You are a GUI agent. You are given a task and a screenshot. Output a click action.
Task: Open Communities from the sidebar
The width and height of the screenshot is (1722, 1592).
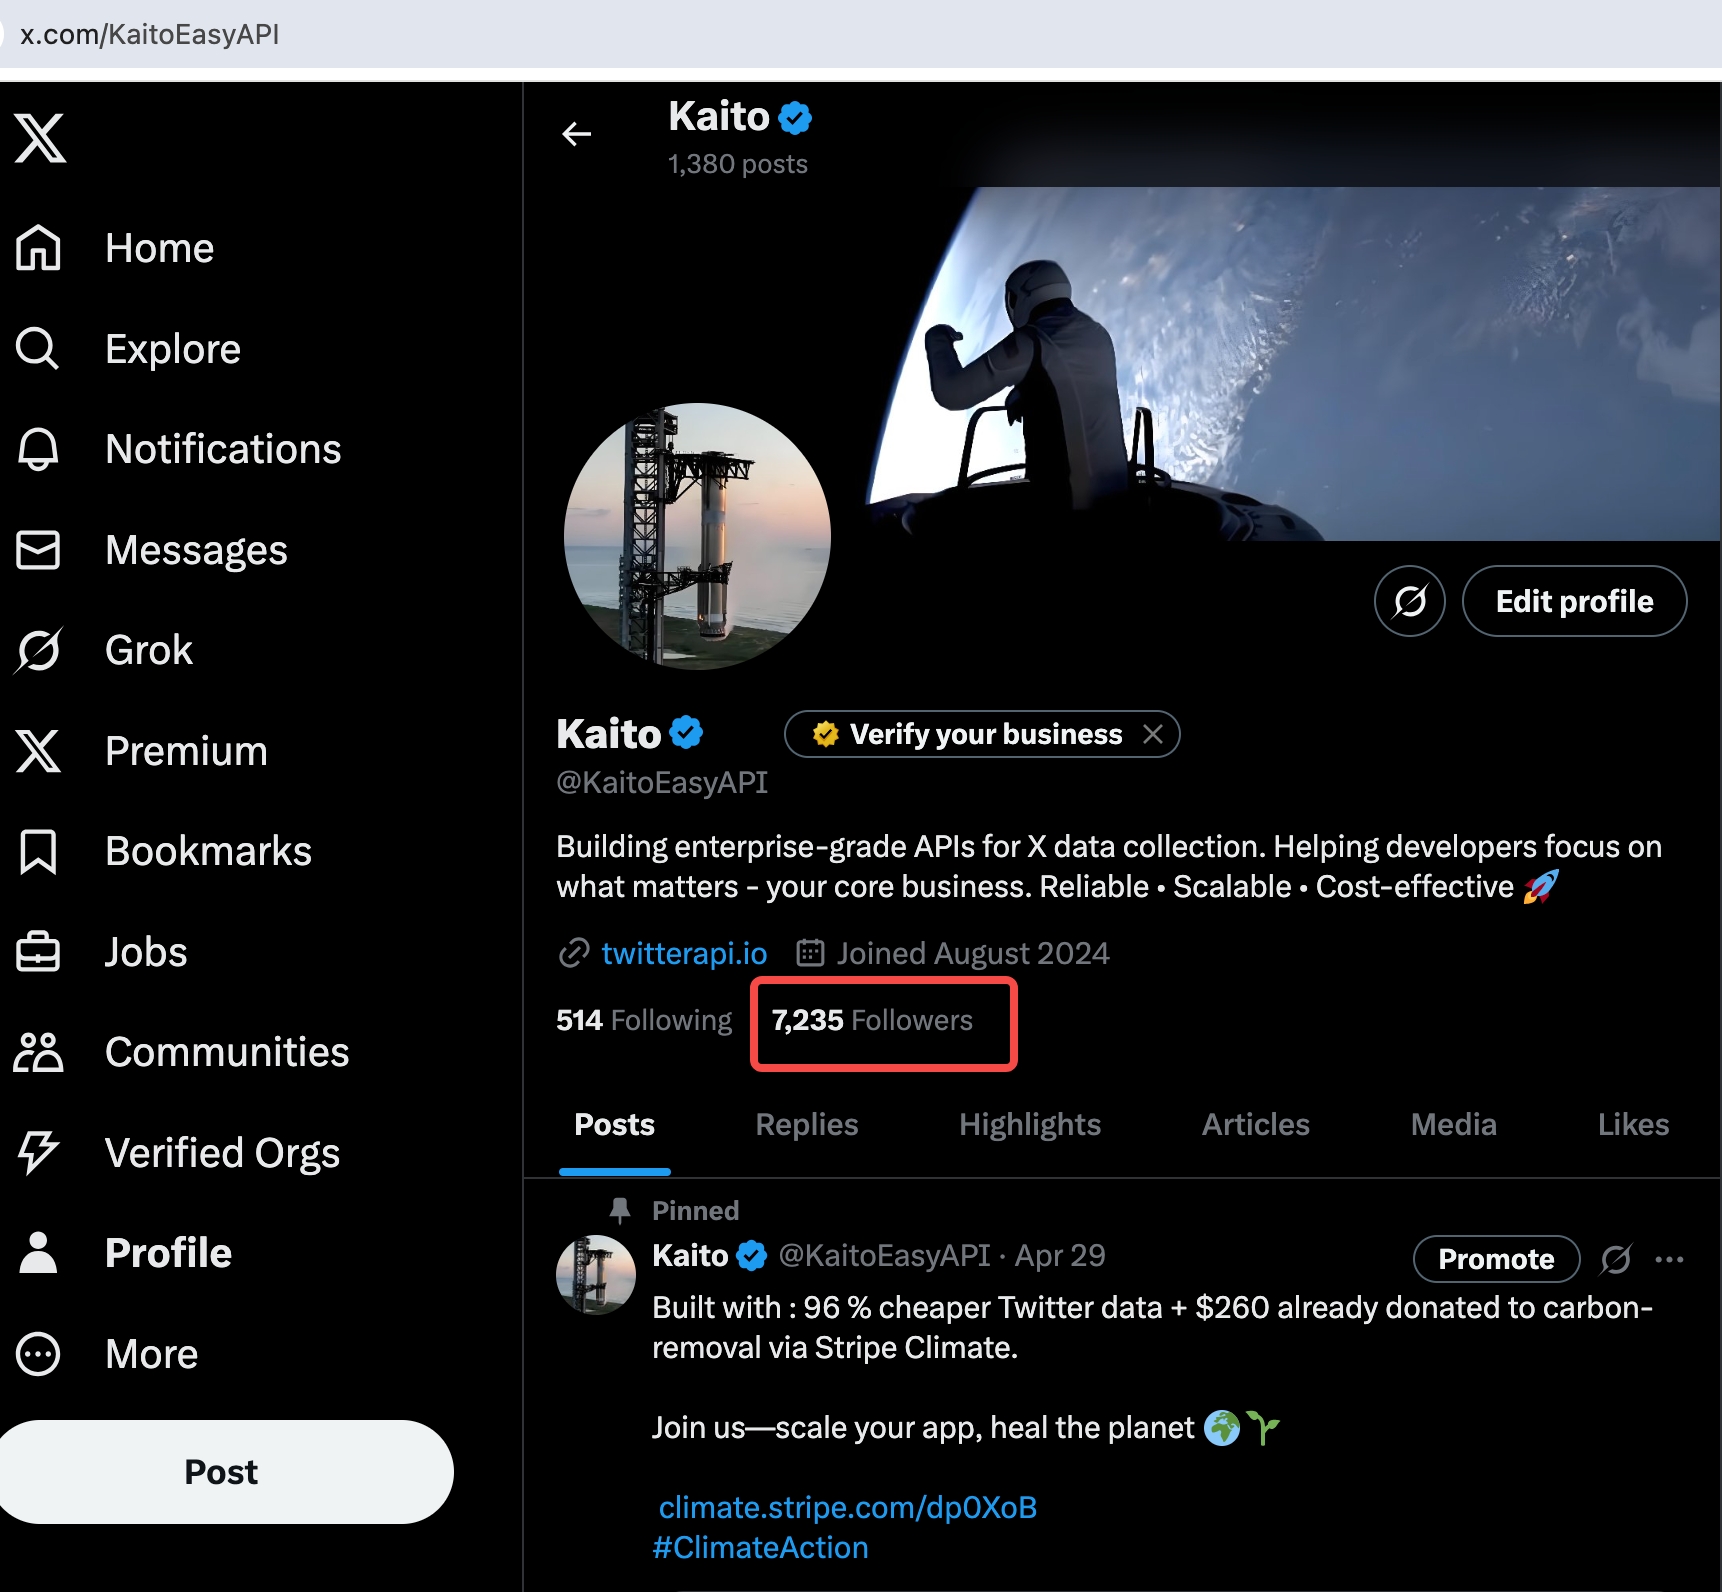182,1052
